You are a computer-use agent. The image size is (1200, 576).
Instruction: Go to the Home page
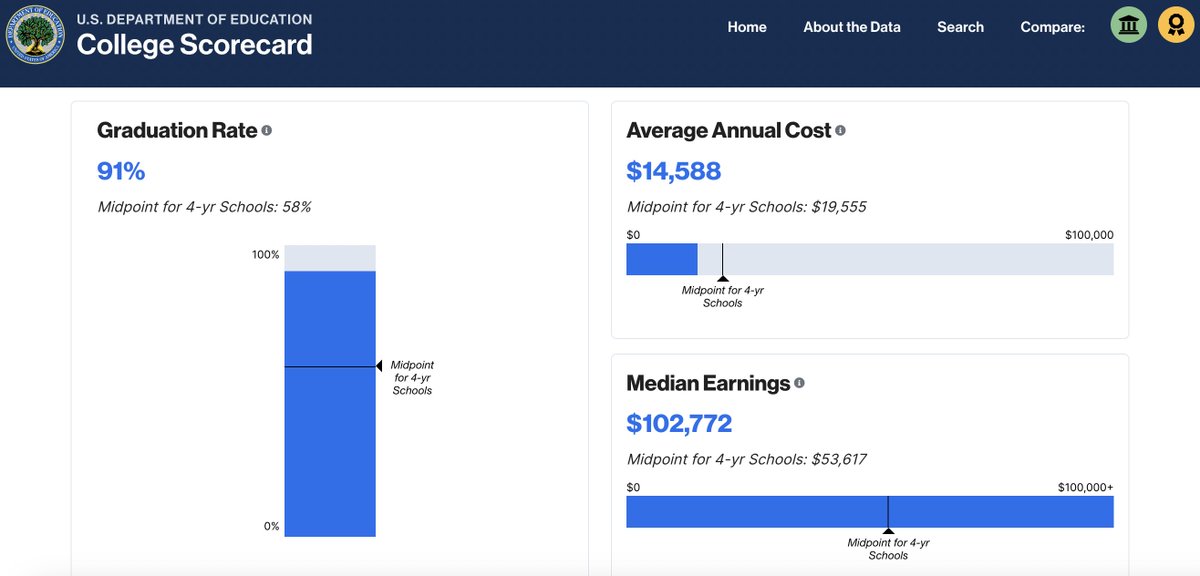point(747,27)
